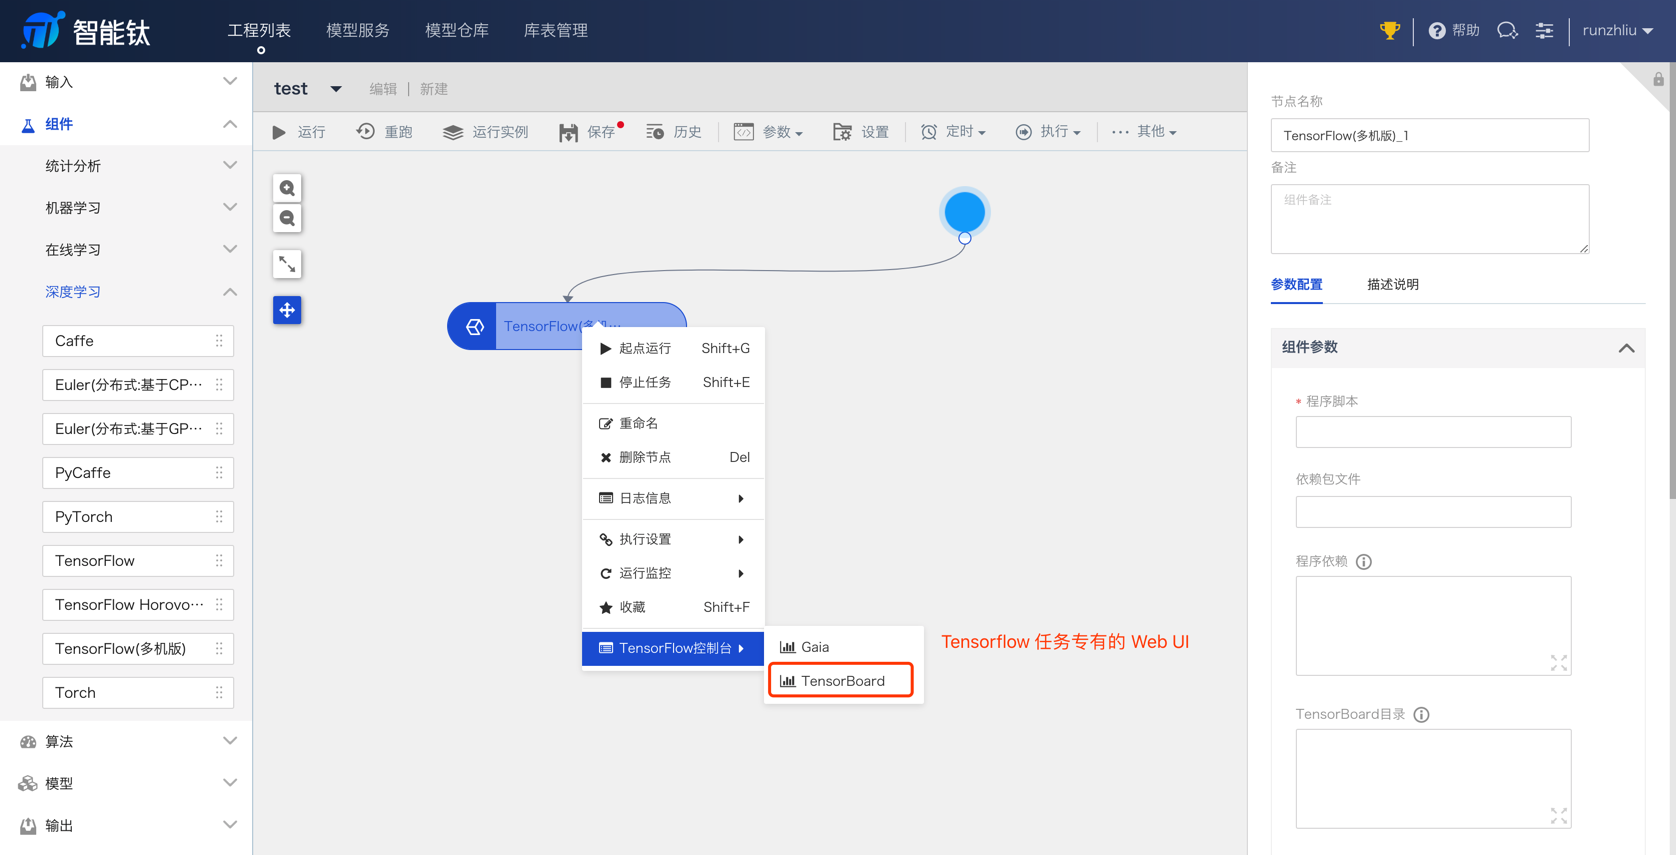1676x855 pixels.
Task: Open 执行设置 submenu
Action: (673, 539)
